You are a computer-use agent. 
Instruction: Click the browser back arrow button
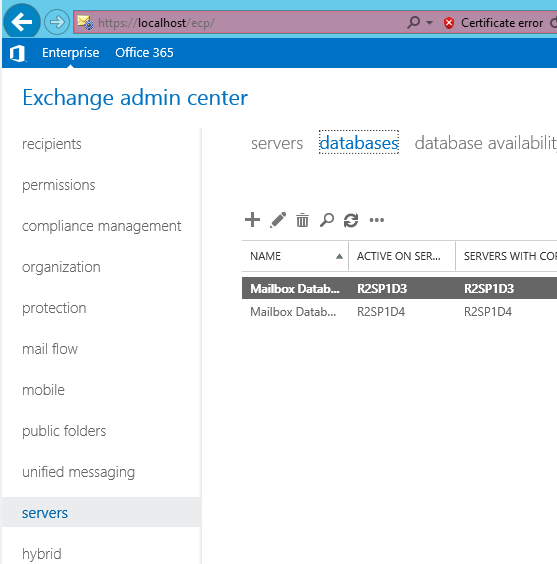(x=22, y=22)
